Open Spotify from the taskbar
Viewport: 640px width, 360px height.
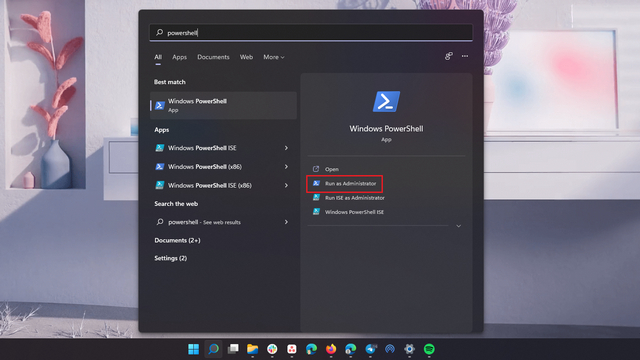click(x=429, y=349)
